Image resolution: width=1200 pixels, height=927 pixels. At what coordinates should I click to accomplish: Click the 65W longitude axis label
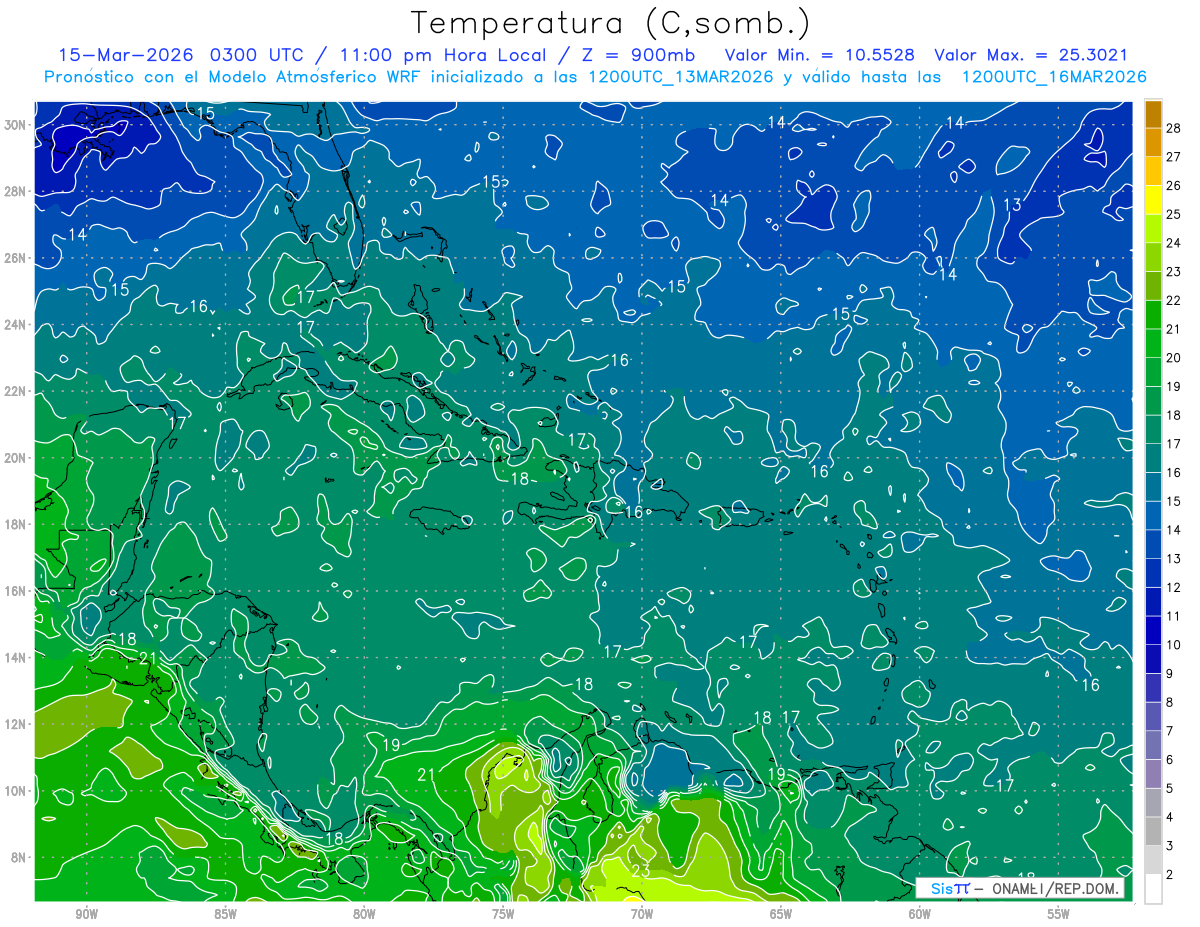click(x=781, y=914)
